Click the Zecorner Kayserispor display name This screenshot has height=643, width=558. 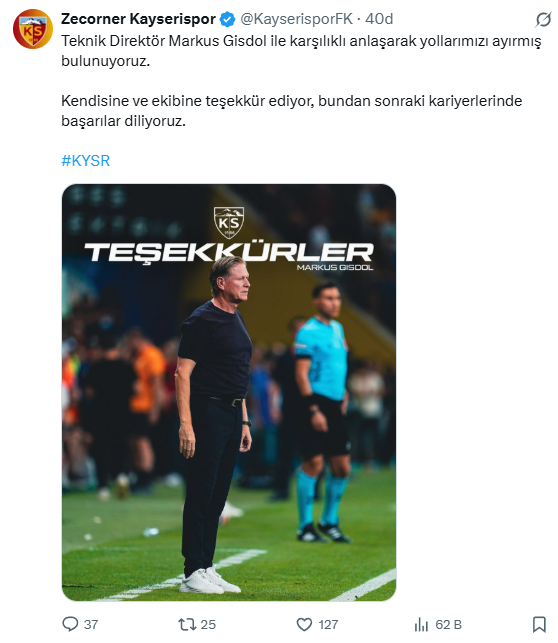(138, 19)
